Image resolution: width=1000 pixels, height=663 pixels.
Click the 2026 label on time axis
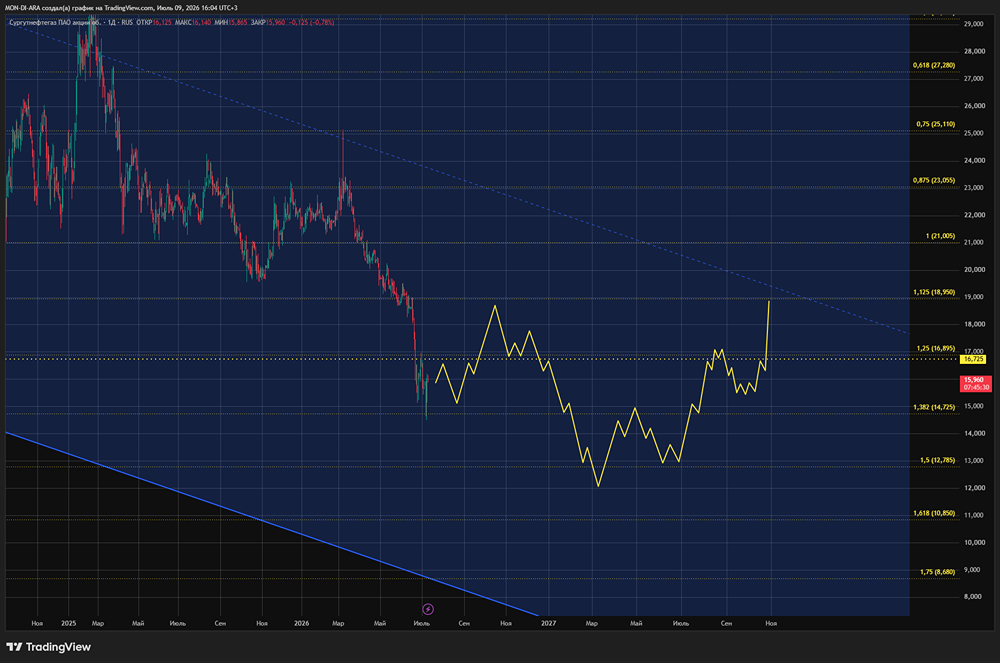302,623
